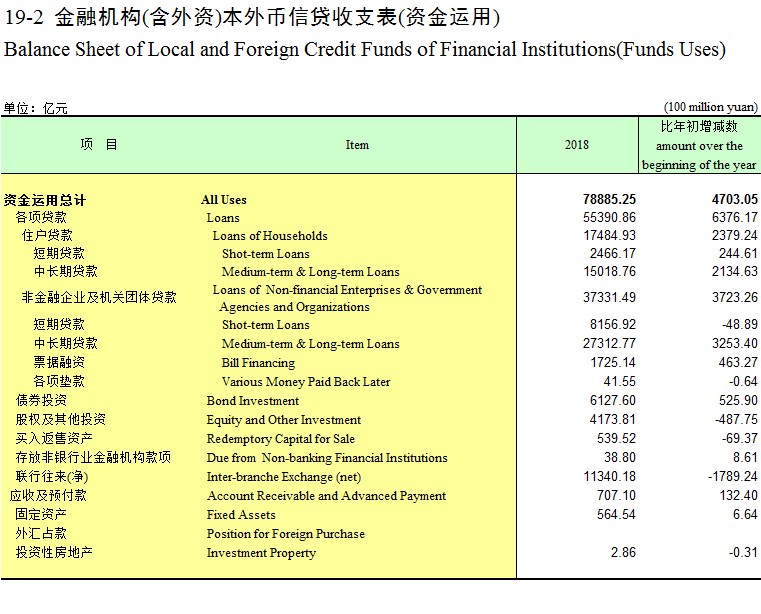Click the value -487.75
The height and width of the screenshot is (614, 761).
click(736, 419)
